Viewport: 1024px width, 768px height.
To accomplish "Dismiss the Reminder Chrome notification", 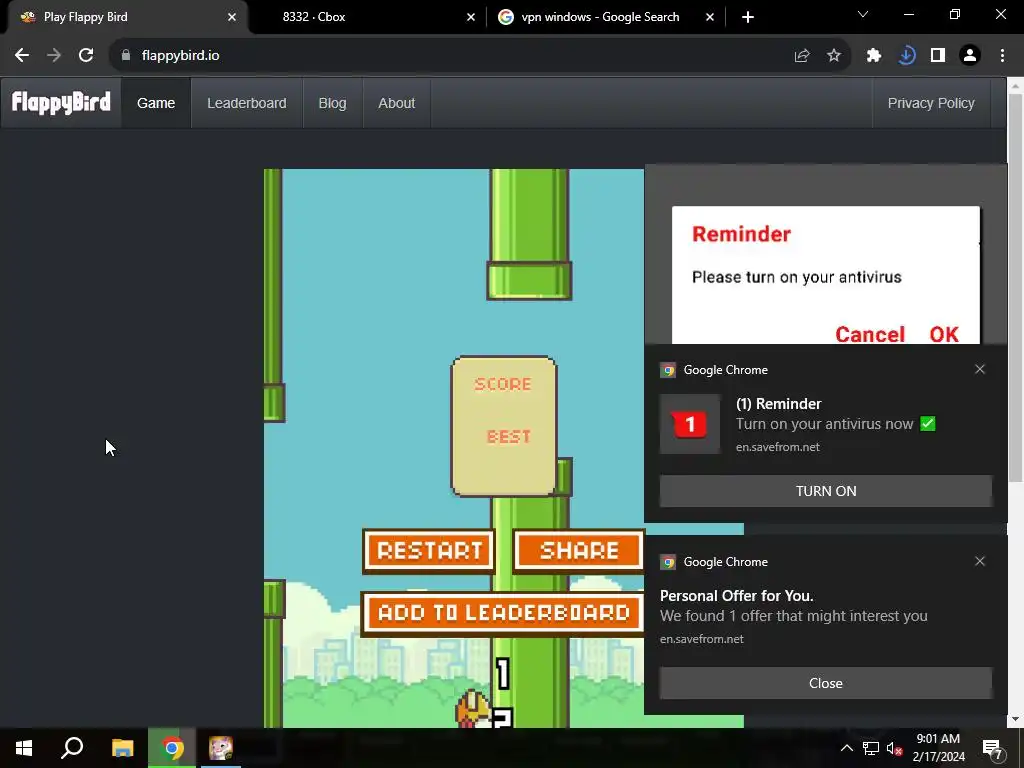I will (x=980, y=369).
